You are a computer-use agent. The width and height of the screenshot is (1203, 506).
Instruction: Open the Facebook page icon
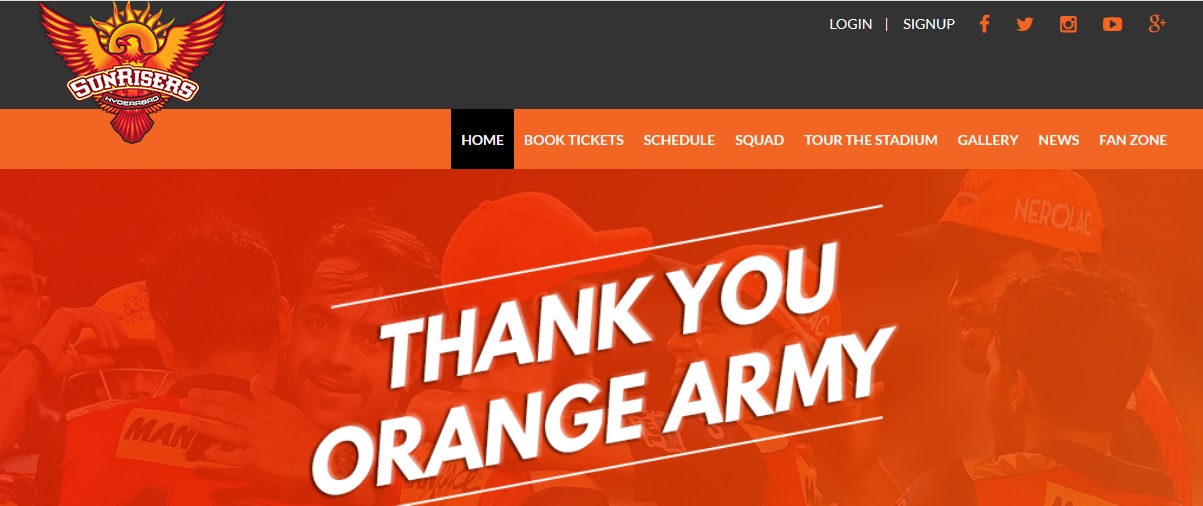(984, 24)
